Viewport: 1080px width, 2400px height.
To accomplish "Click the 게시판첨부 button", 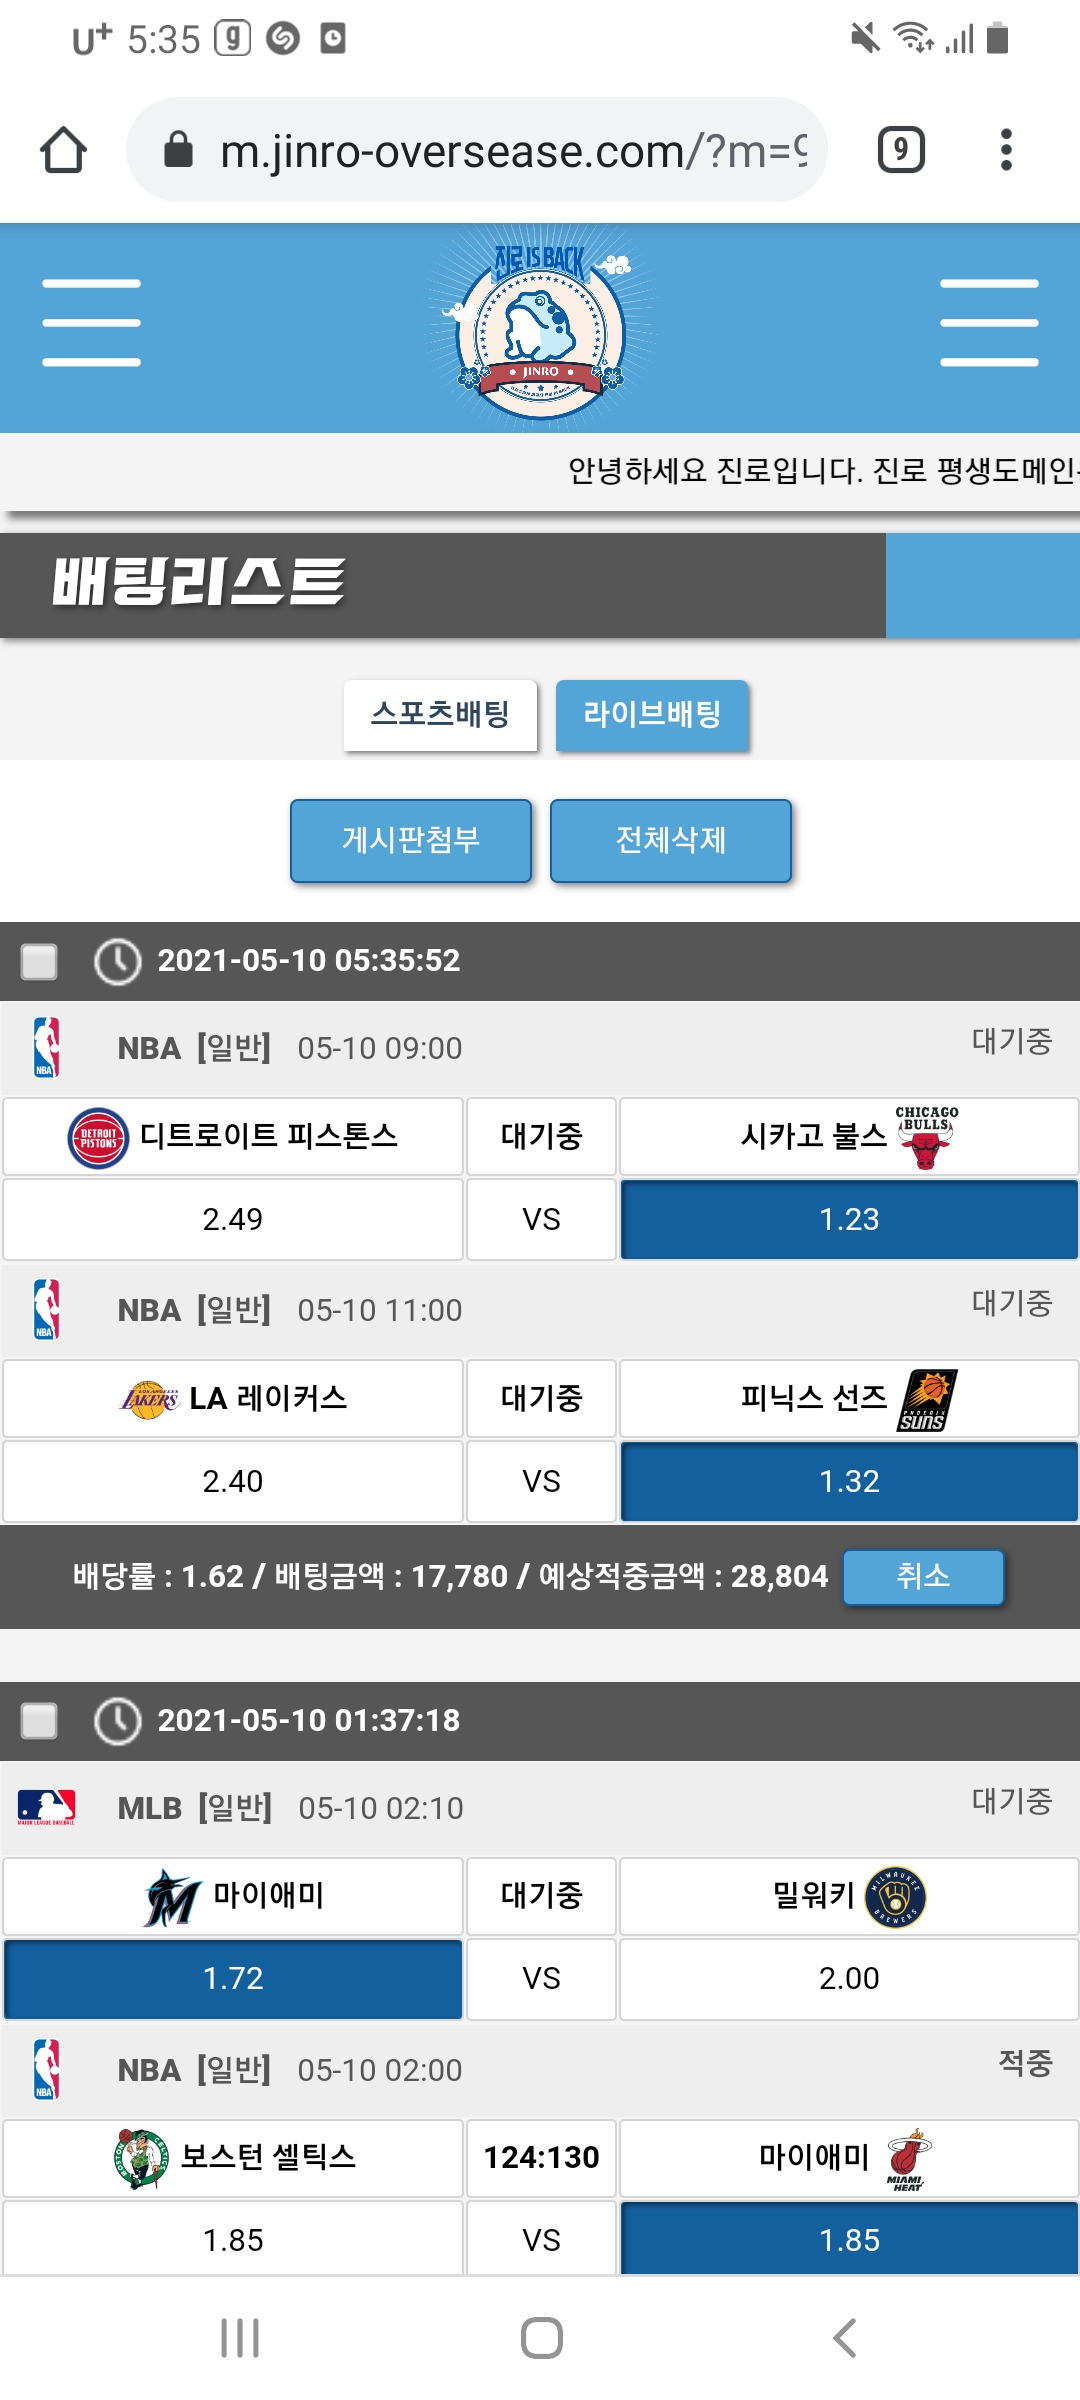I will tap(411, 840).
